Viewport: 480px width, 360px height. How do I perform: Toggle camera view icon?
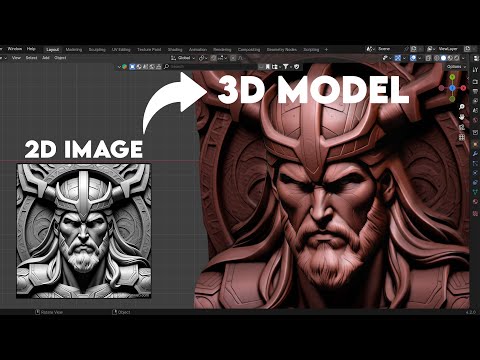point(462,127)
